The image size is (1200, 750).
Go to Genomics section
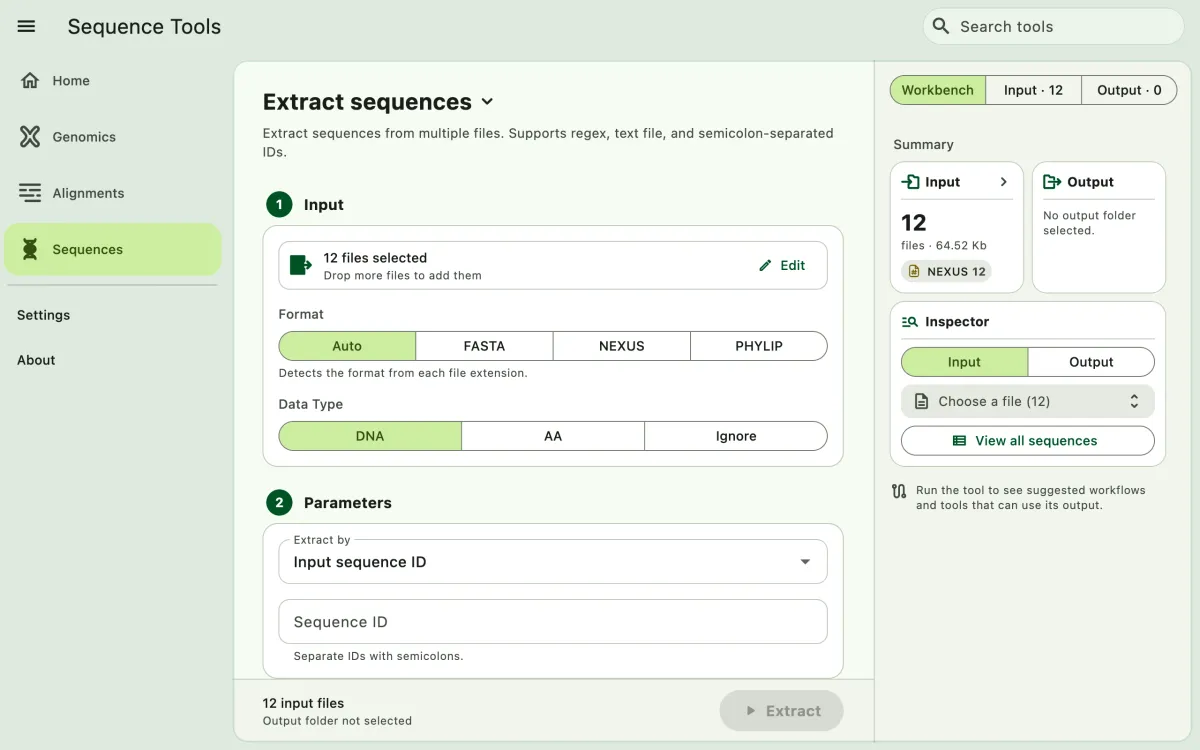(x=112, y=137)
